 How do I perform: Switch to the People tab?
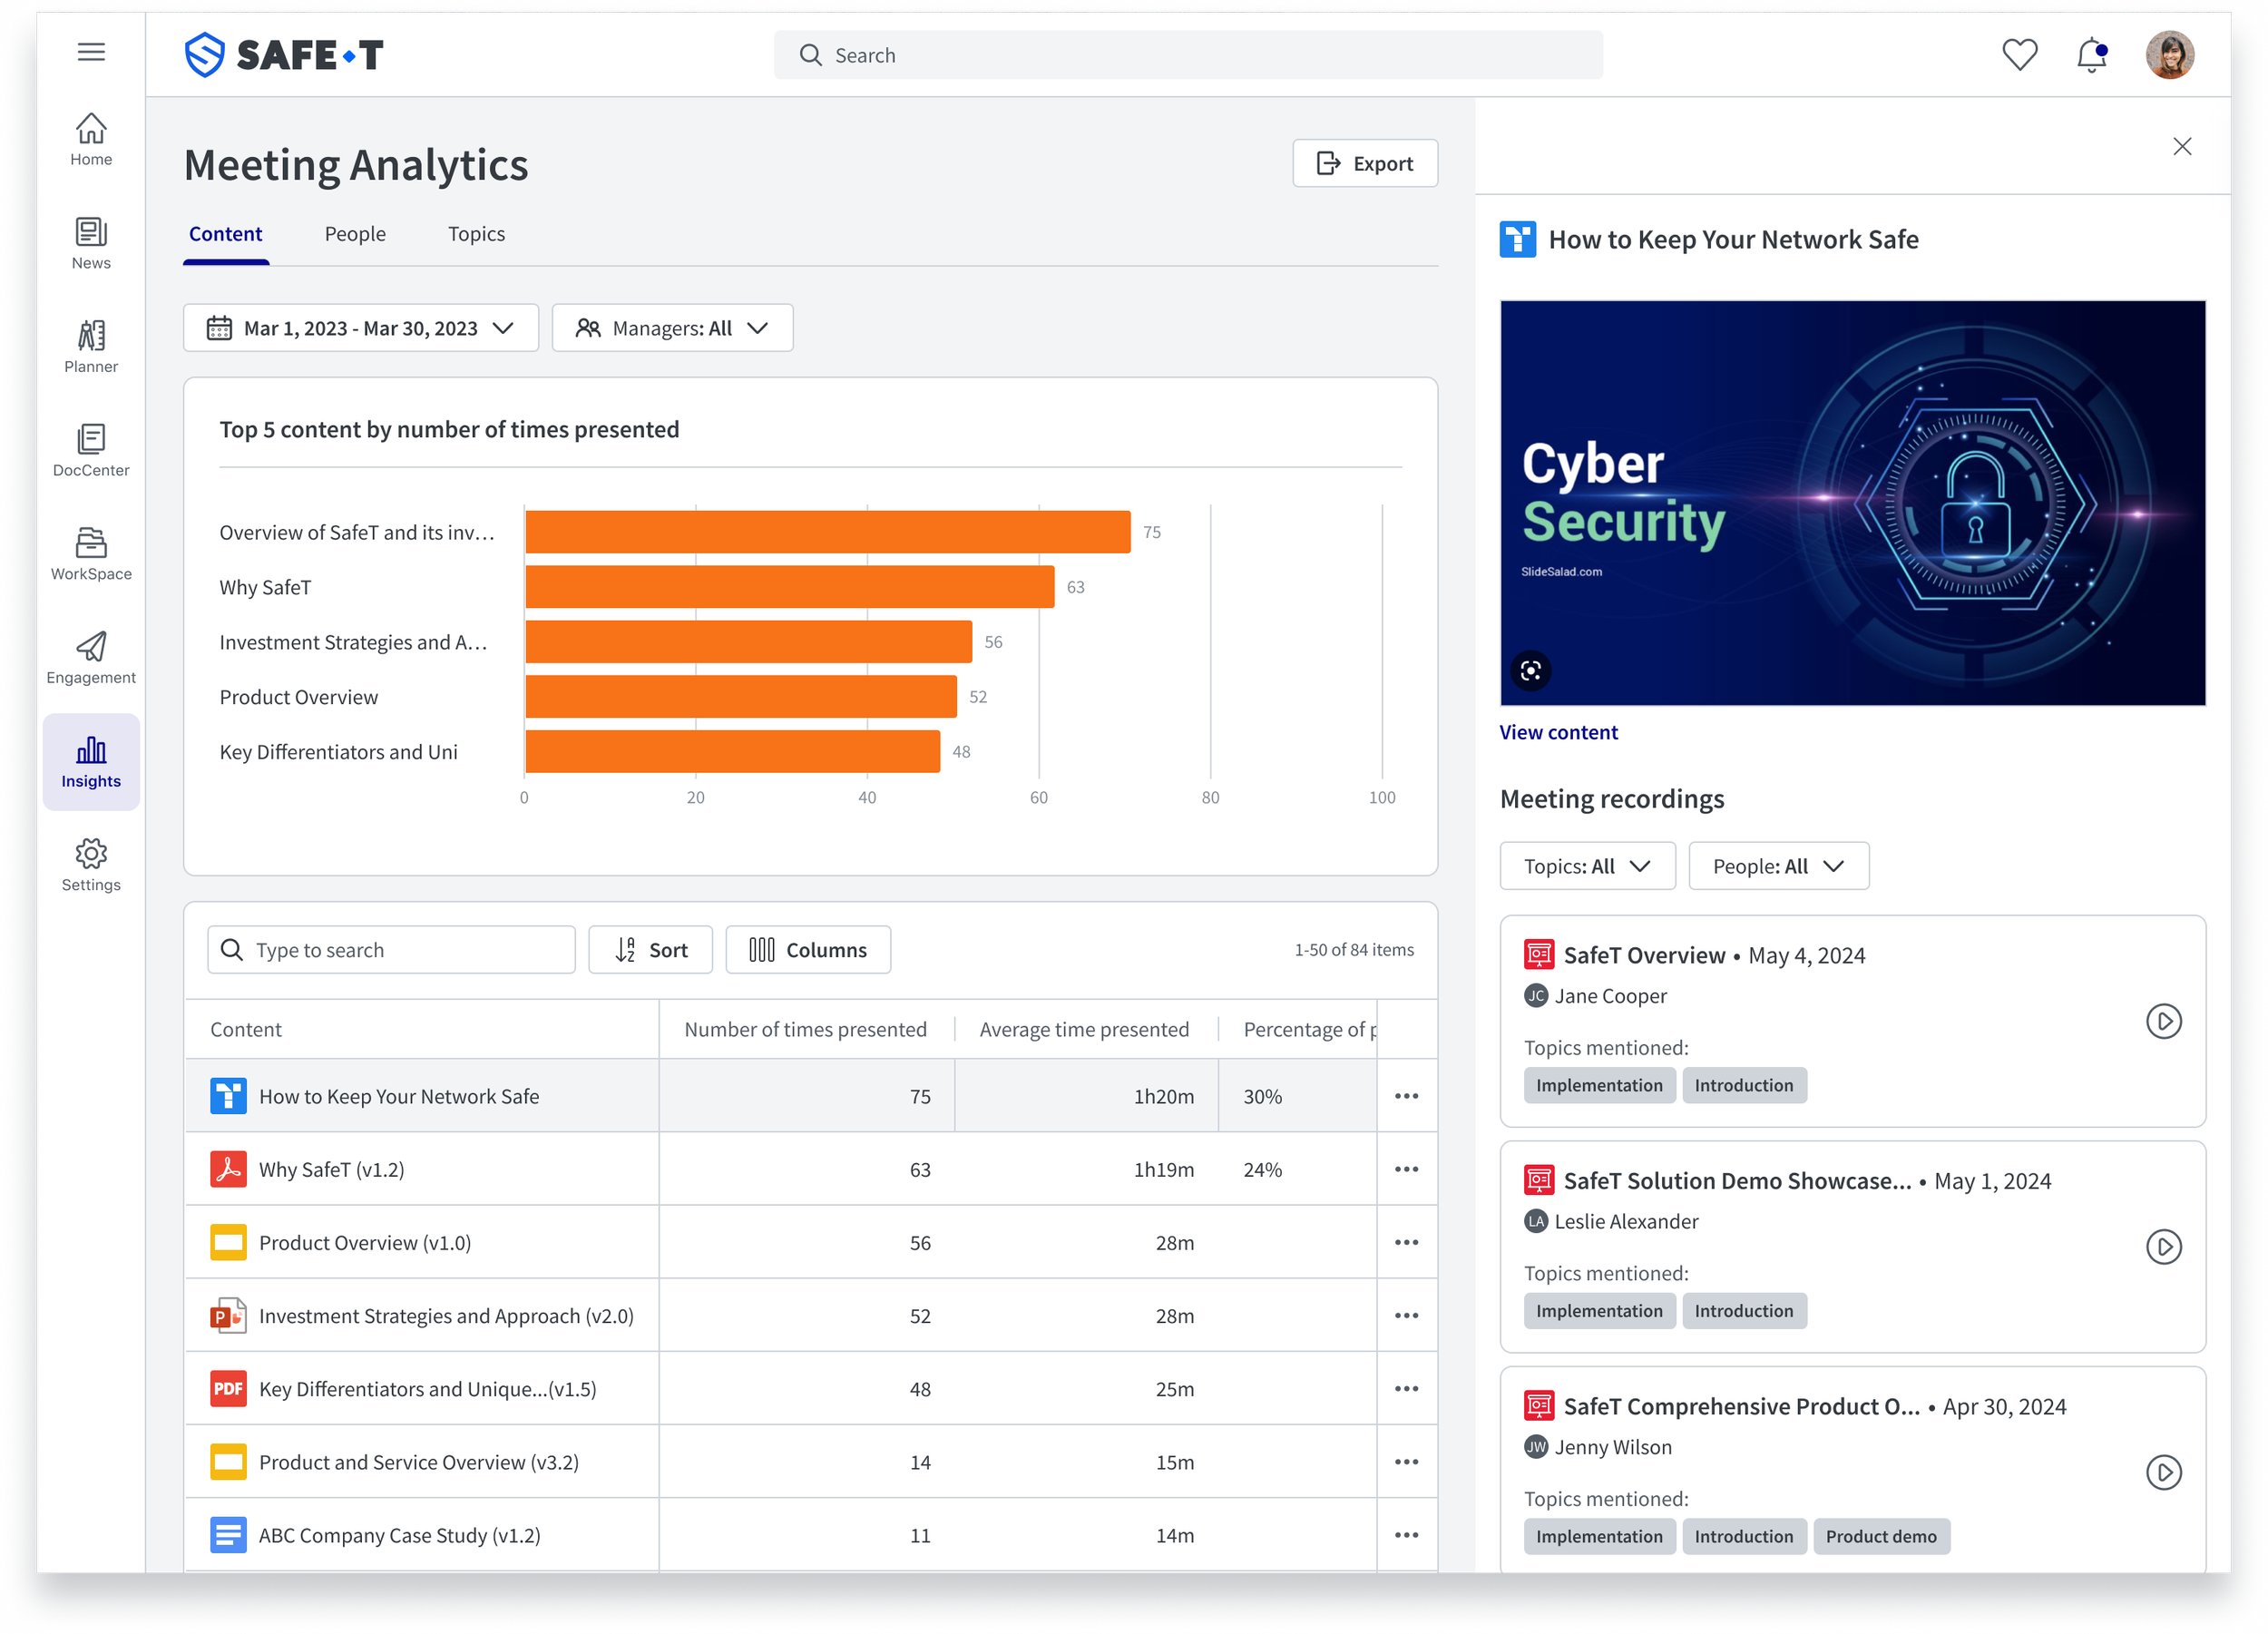click(x=355, y=234)
